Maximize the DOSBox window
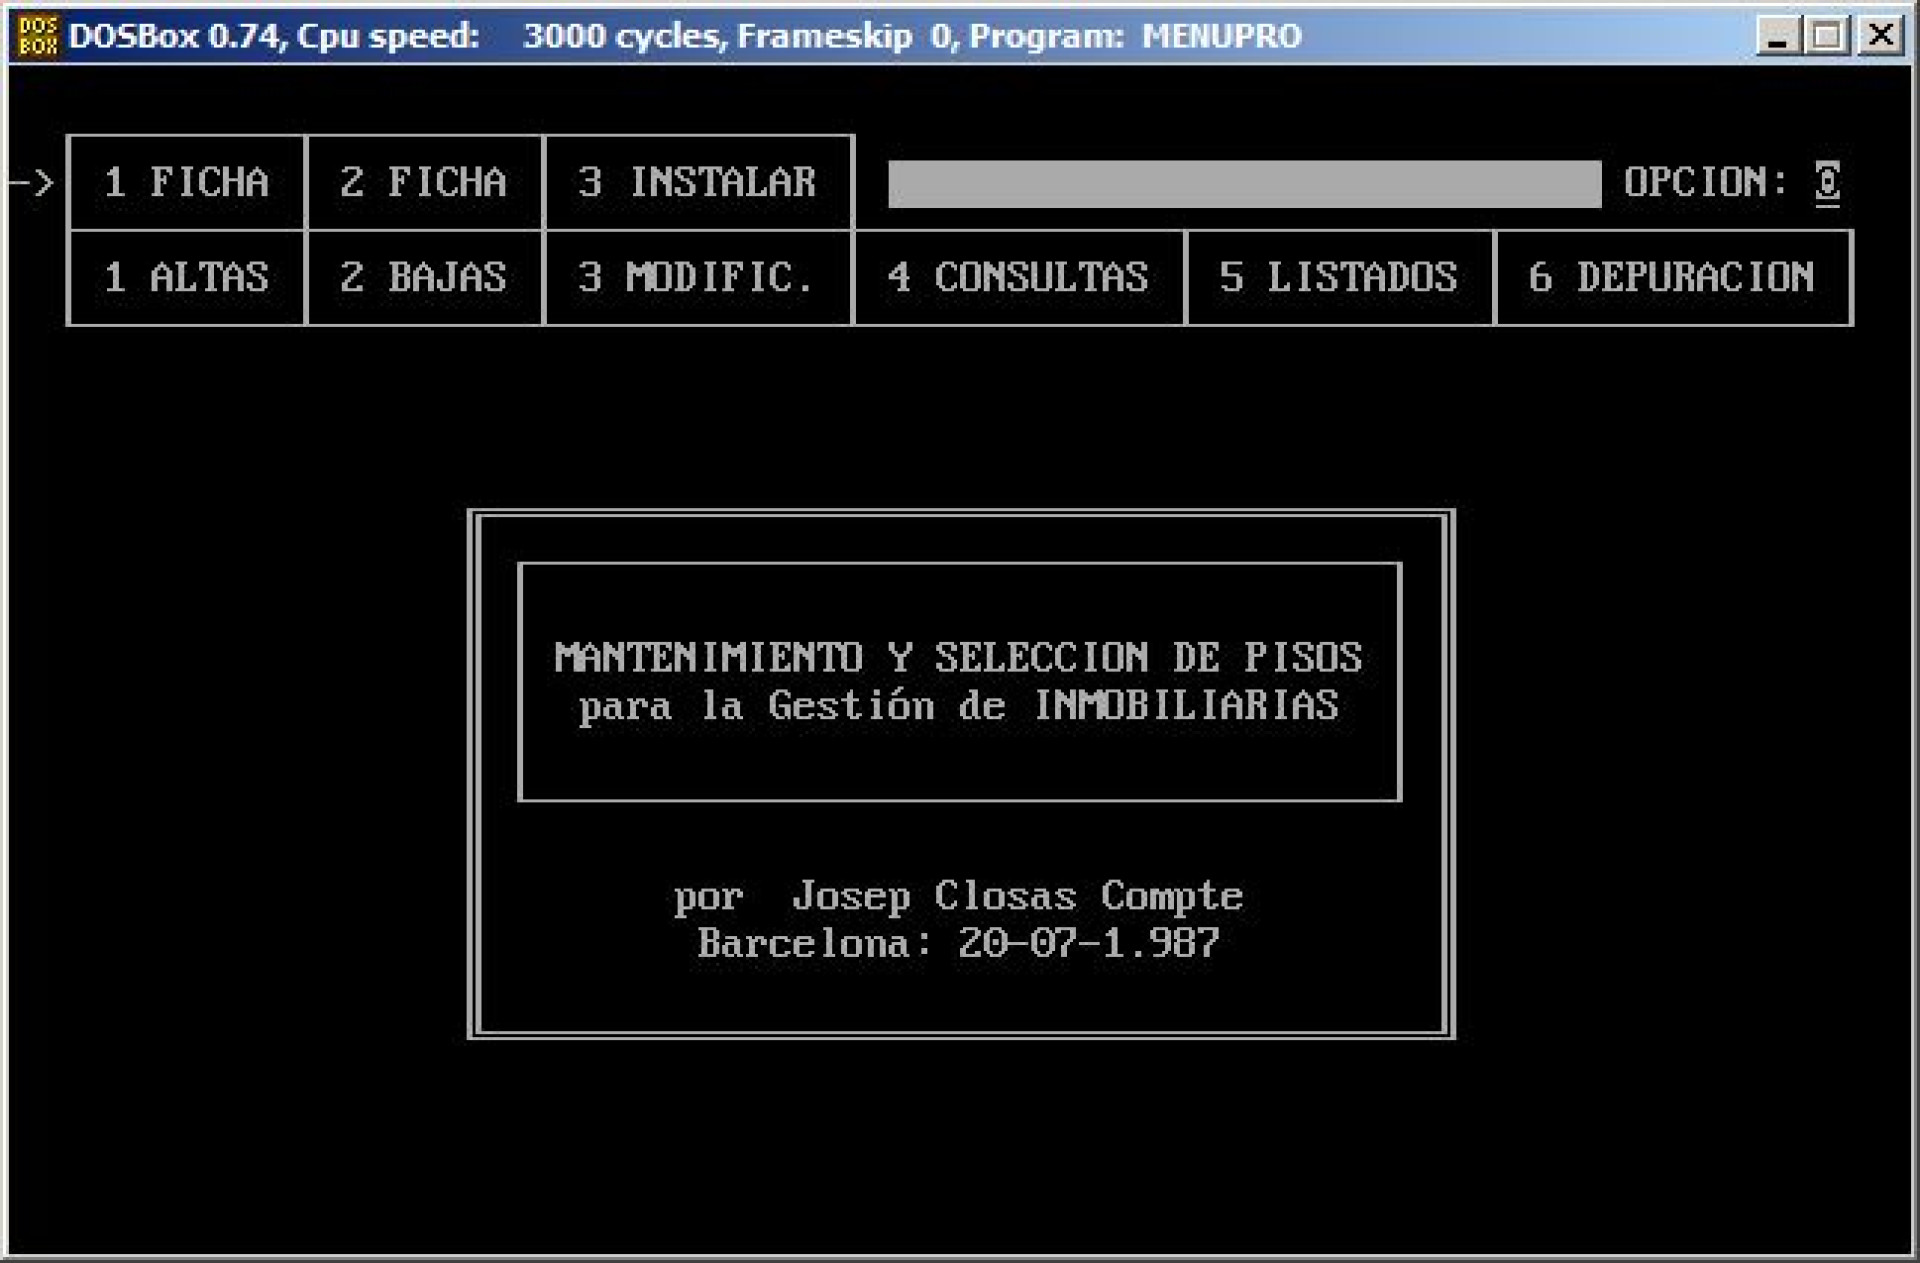Viewport: 1920px width, 1263px height. [x=1828, y=37]
